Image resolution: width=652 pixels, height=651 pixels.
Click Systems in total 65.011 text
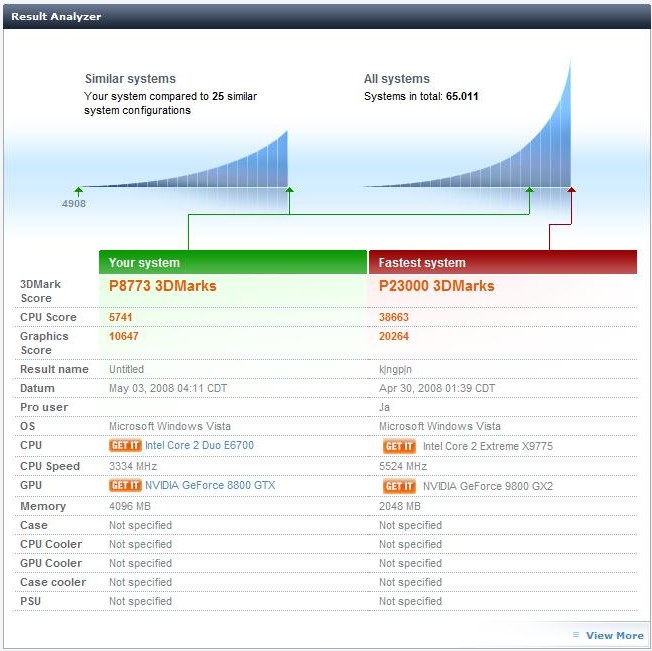tap(421, 96)
